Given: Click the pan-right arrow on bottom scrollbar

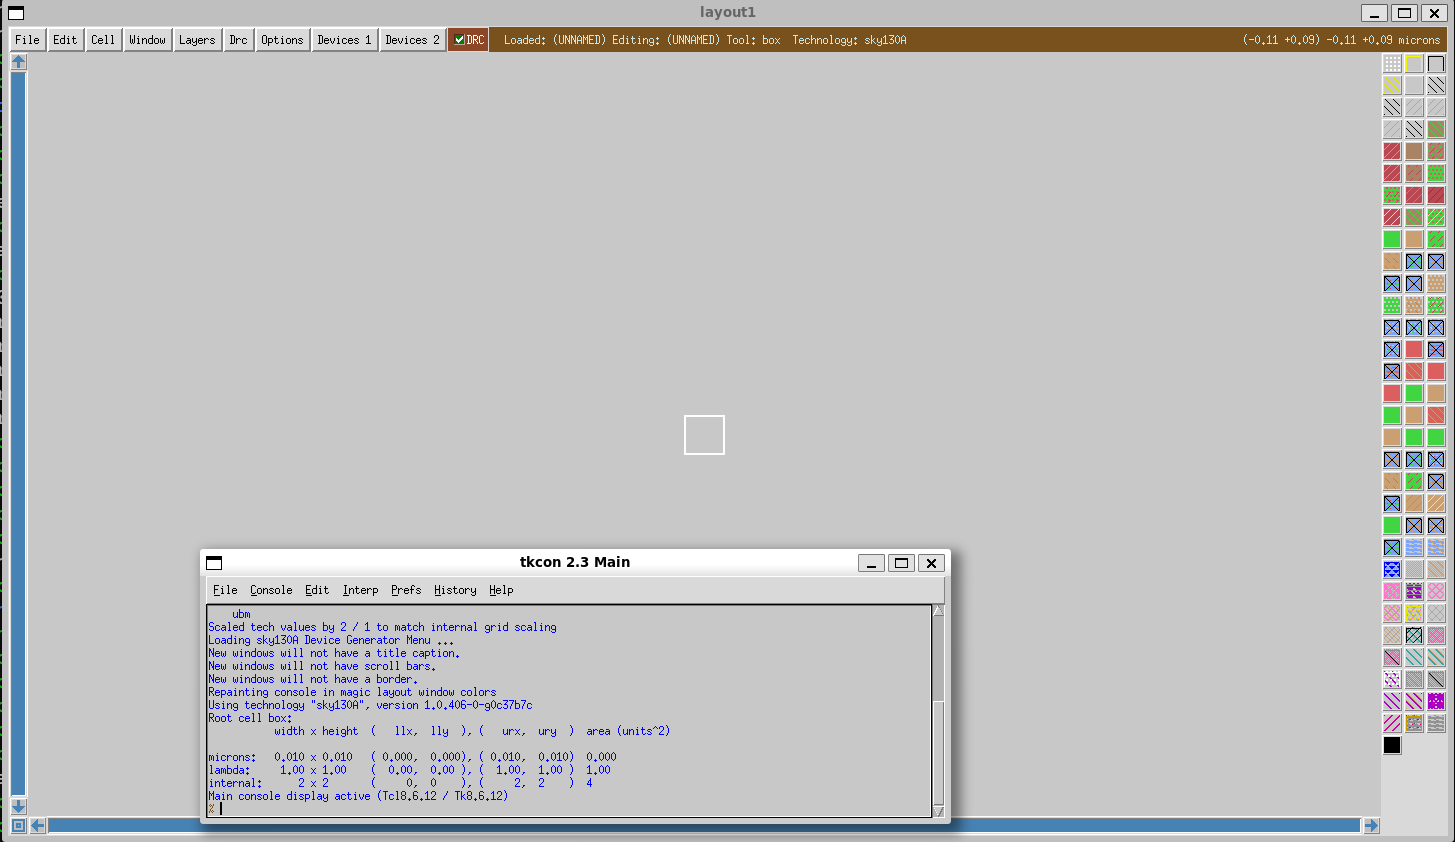Looking at the screenshot, I should click(1371, 826).
